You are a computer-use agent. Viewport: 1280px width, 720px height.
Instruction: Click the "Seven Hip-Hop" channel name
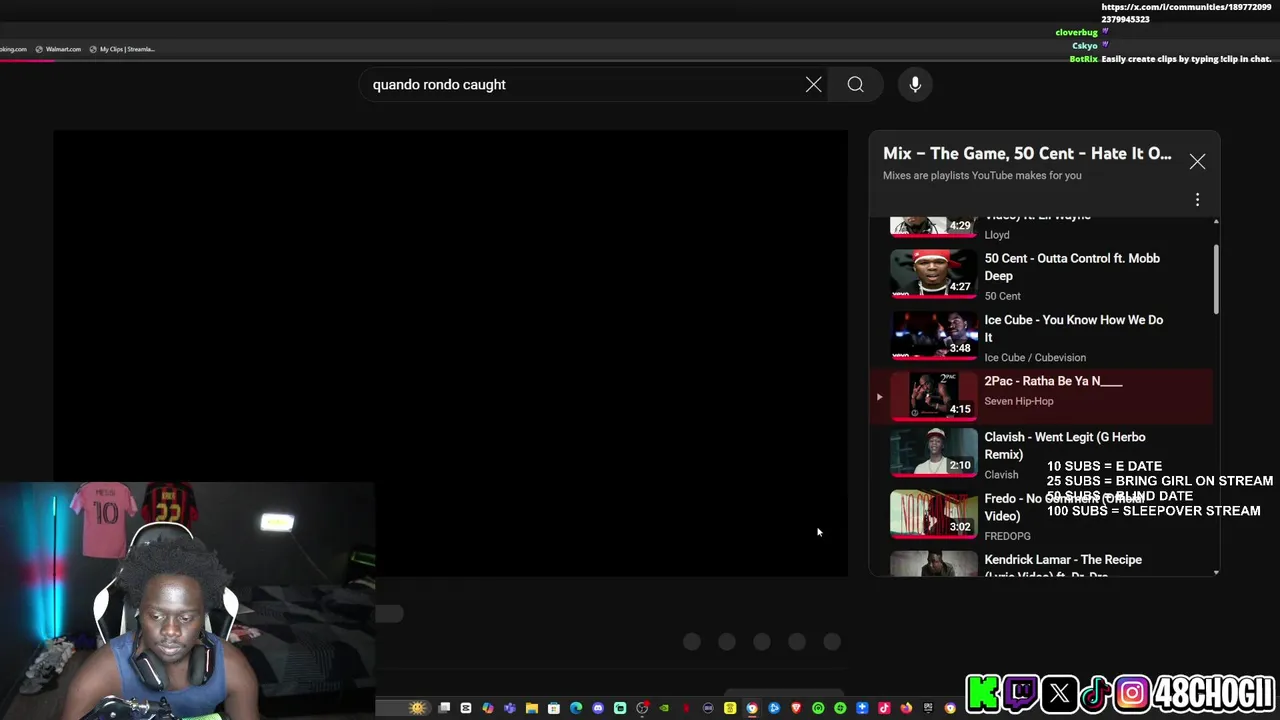coord(1018,401)
